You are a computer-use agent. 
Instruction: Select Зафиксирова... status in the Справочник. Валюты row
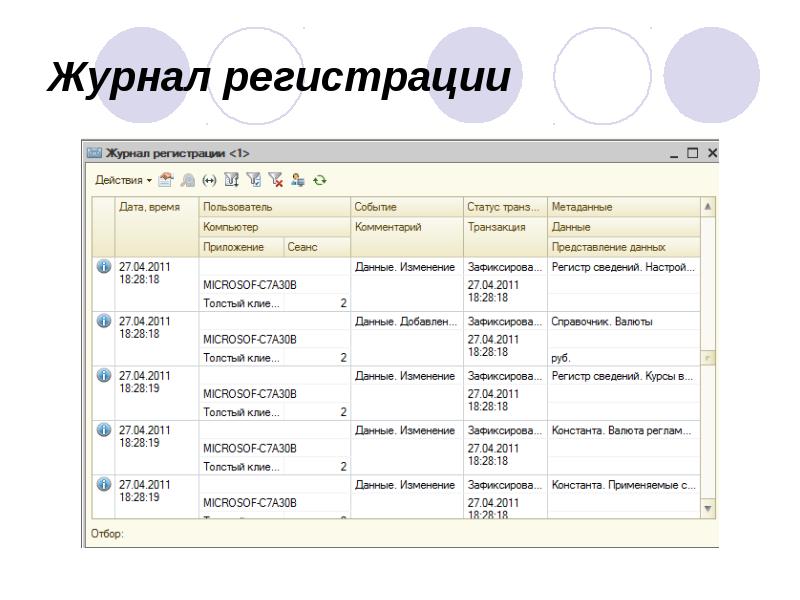pos(505,321)
